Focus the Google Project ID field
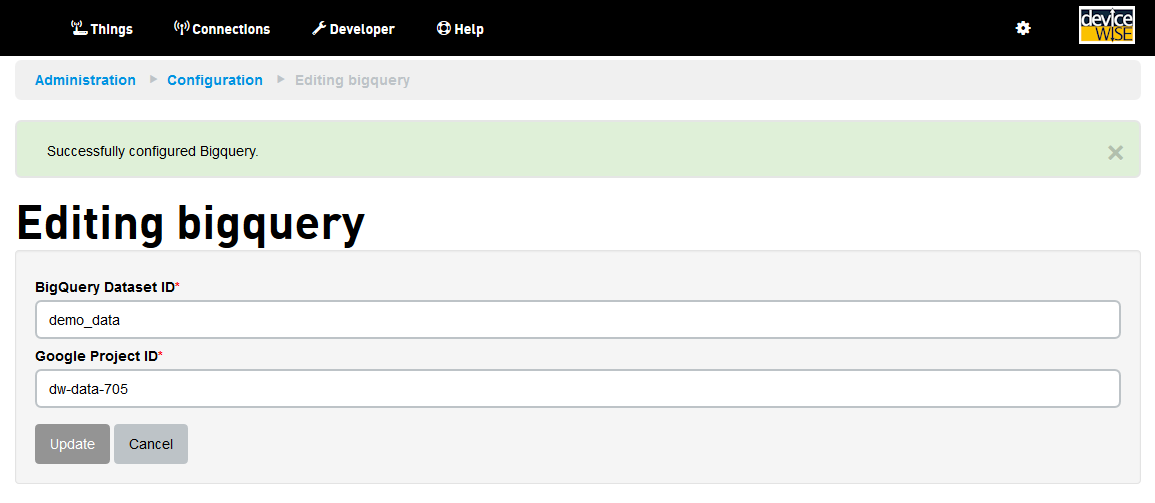Image resolution: width=1155 pixels, height=503 pixels. click(x=577, y=388)
